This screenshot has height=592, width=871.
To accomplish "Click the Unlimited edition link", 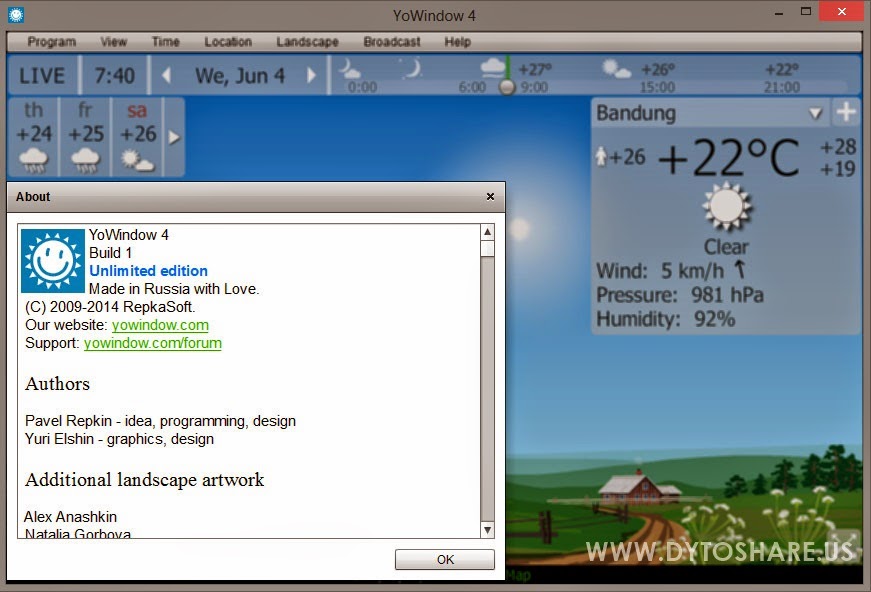I will pos(148,270).
